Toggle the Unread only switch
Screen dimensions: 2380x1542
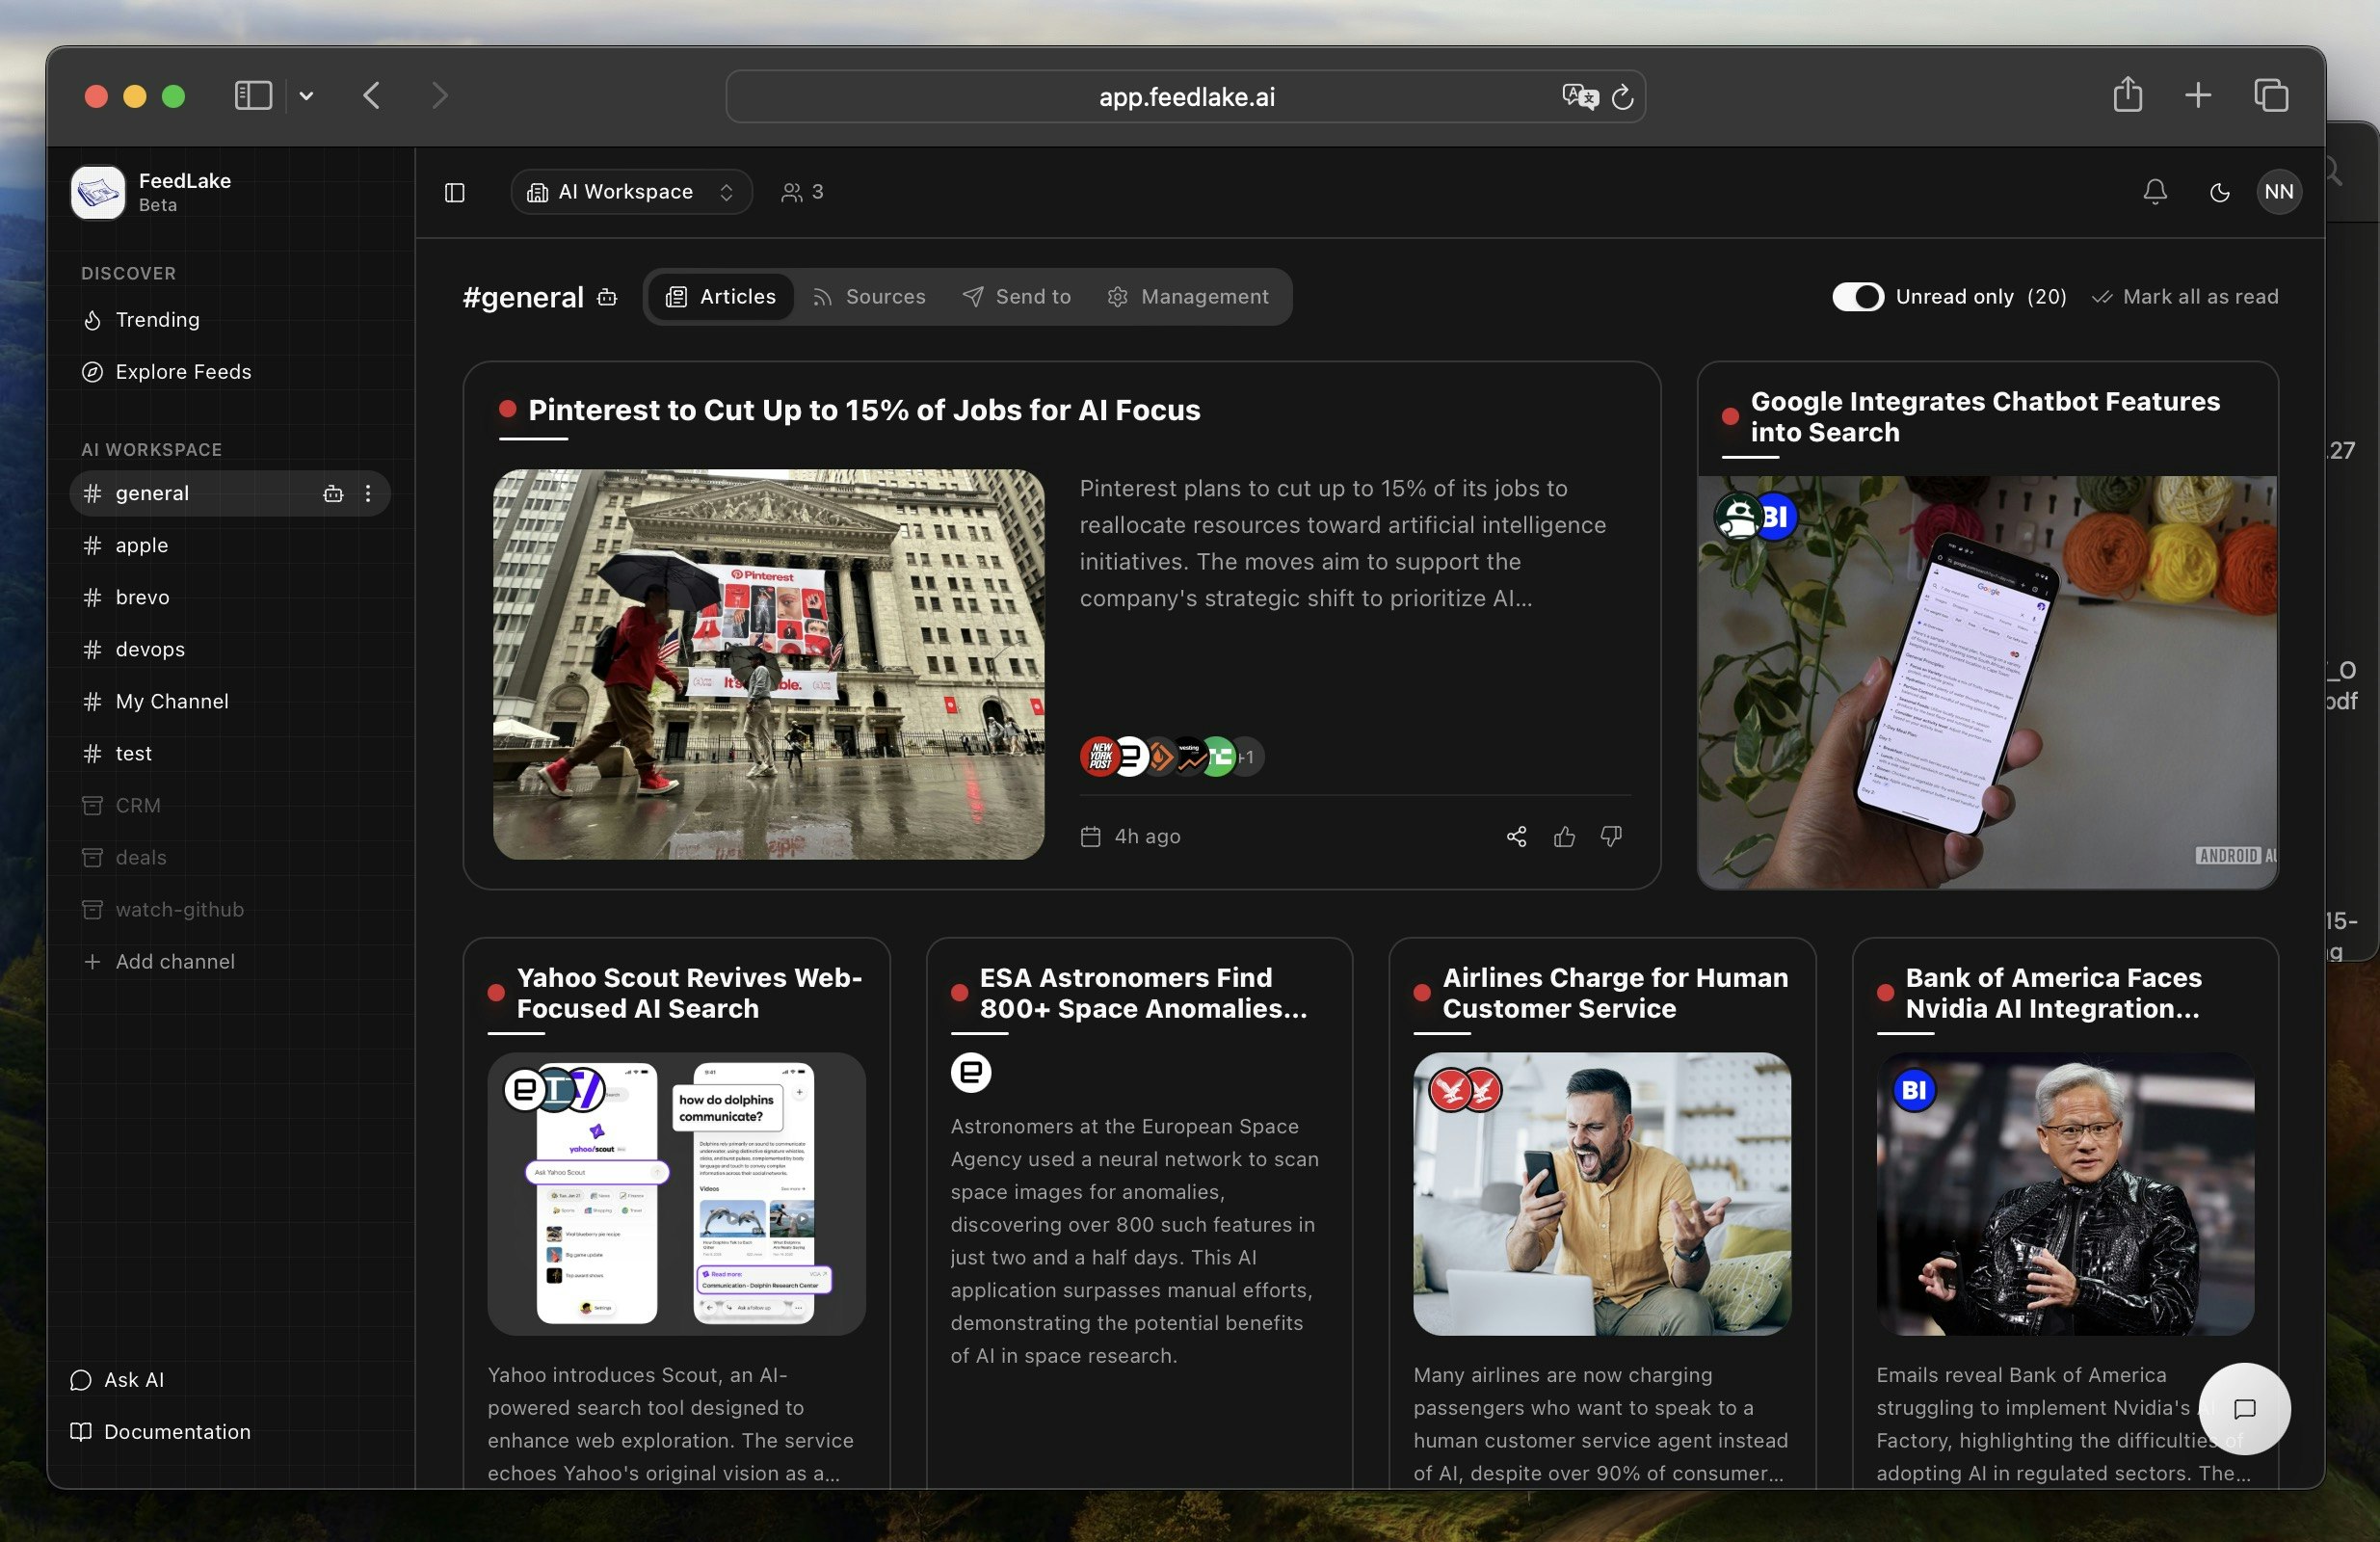[x=1857, y=297]
